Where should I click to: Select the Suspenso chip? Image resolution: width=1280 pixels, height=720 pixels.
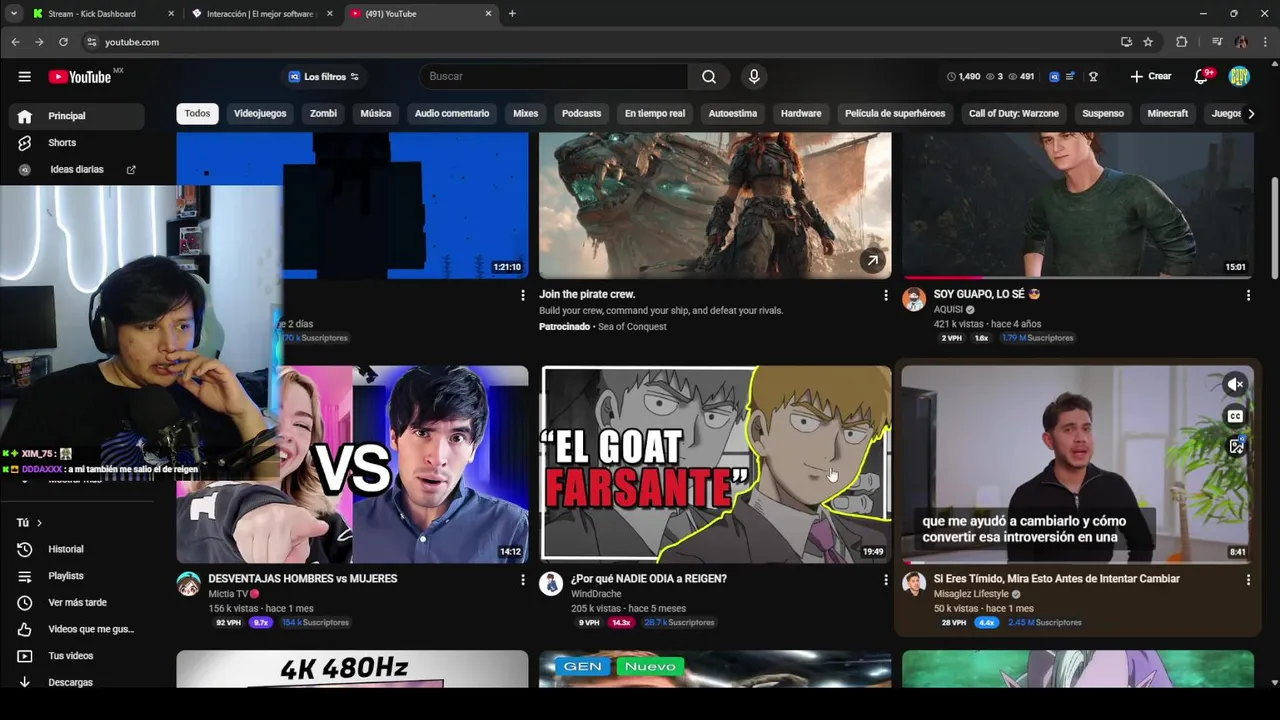[1103, 113]
